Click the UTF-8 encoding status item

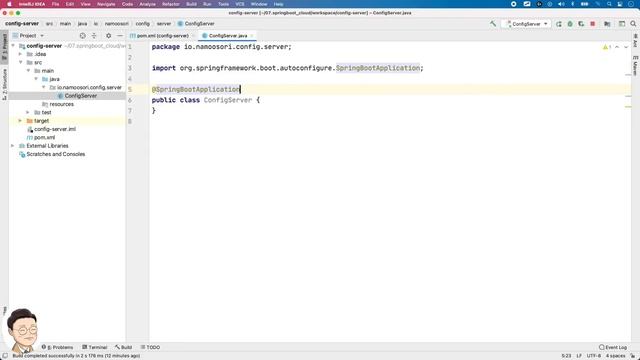pos(593,356)
